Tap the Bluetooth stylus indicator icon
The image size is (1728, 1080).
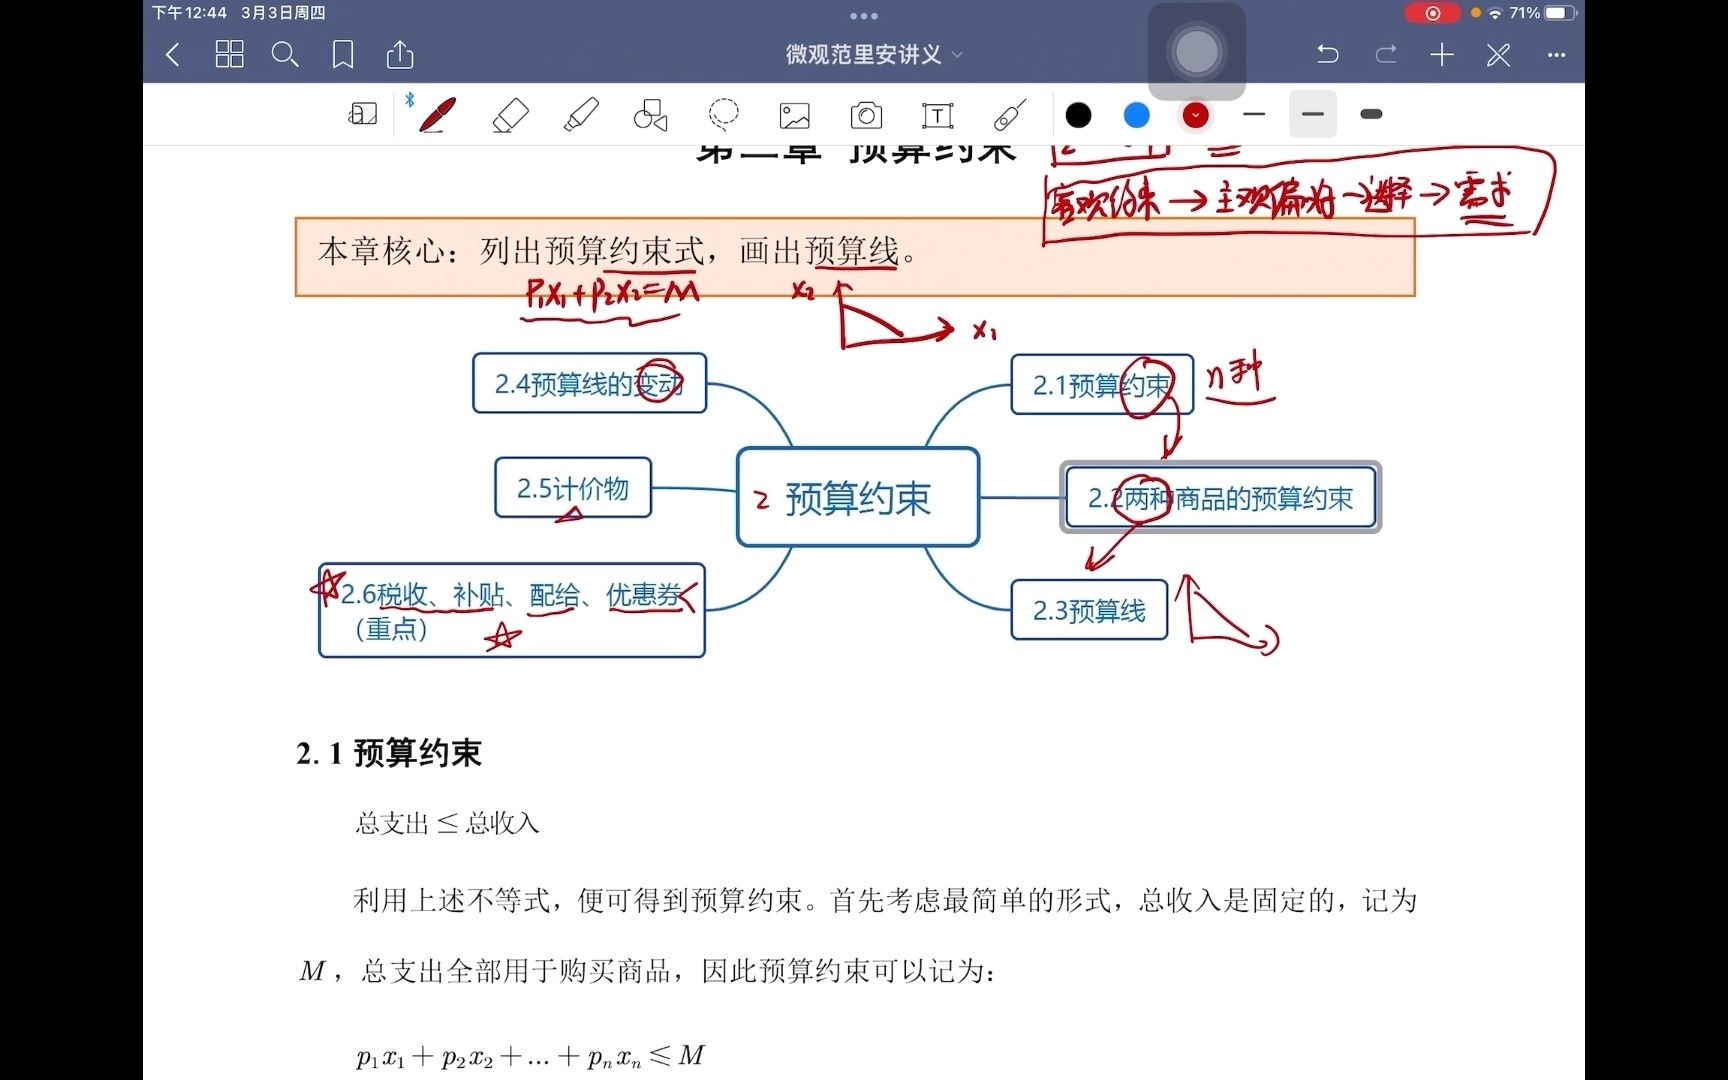click(409, 99)
